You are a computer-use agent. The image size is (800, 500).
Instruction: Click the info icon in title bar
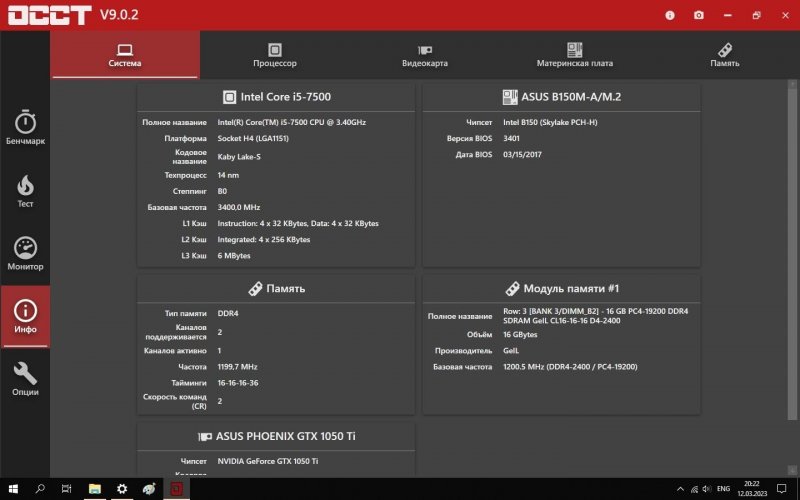pos(669,15)
